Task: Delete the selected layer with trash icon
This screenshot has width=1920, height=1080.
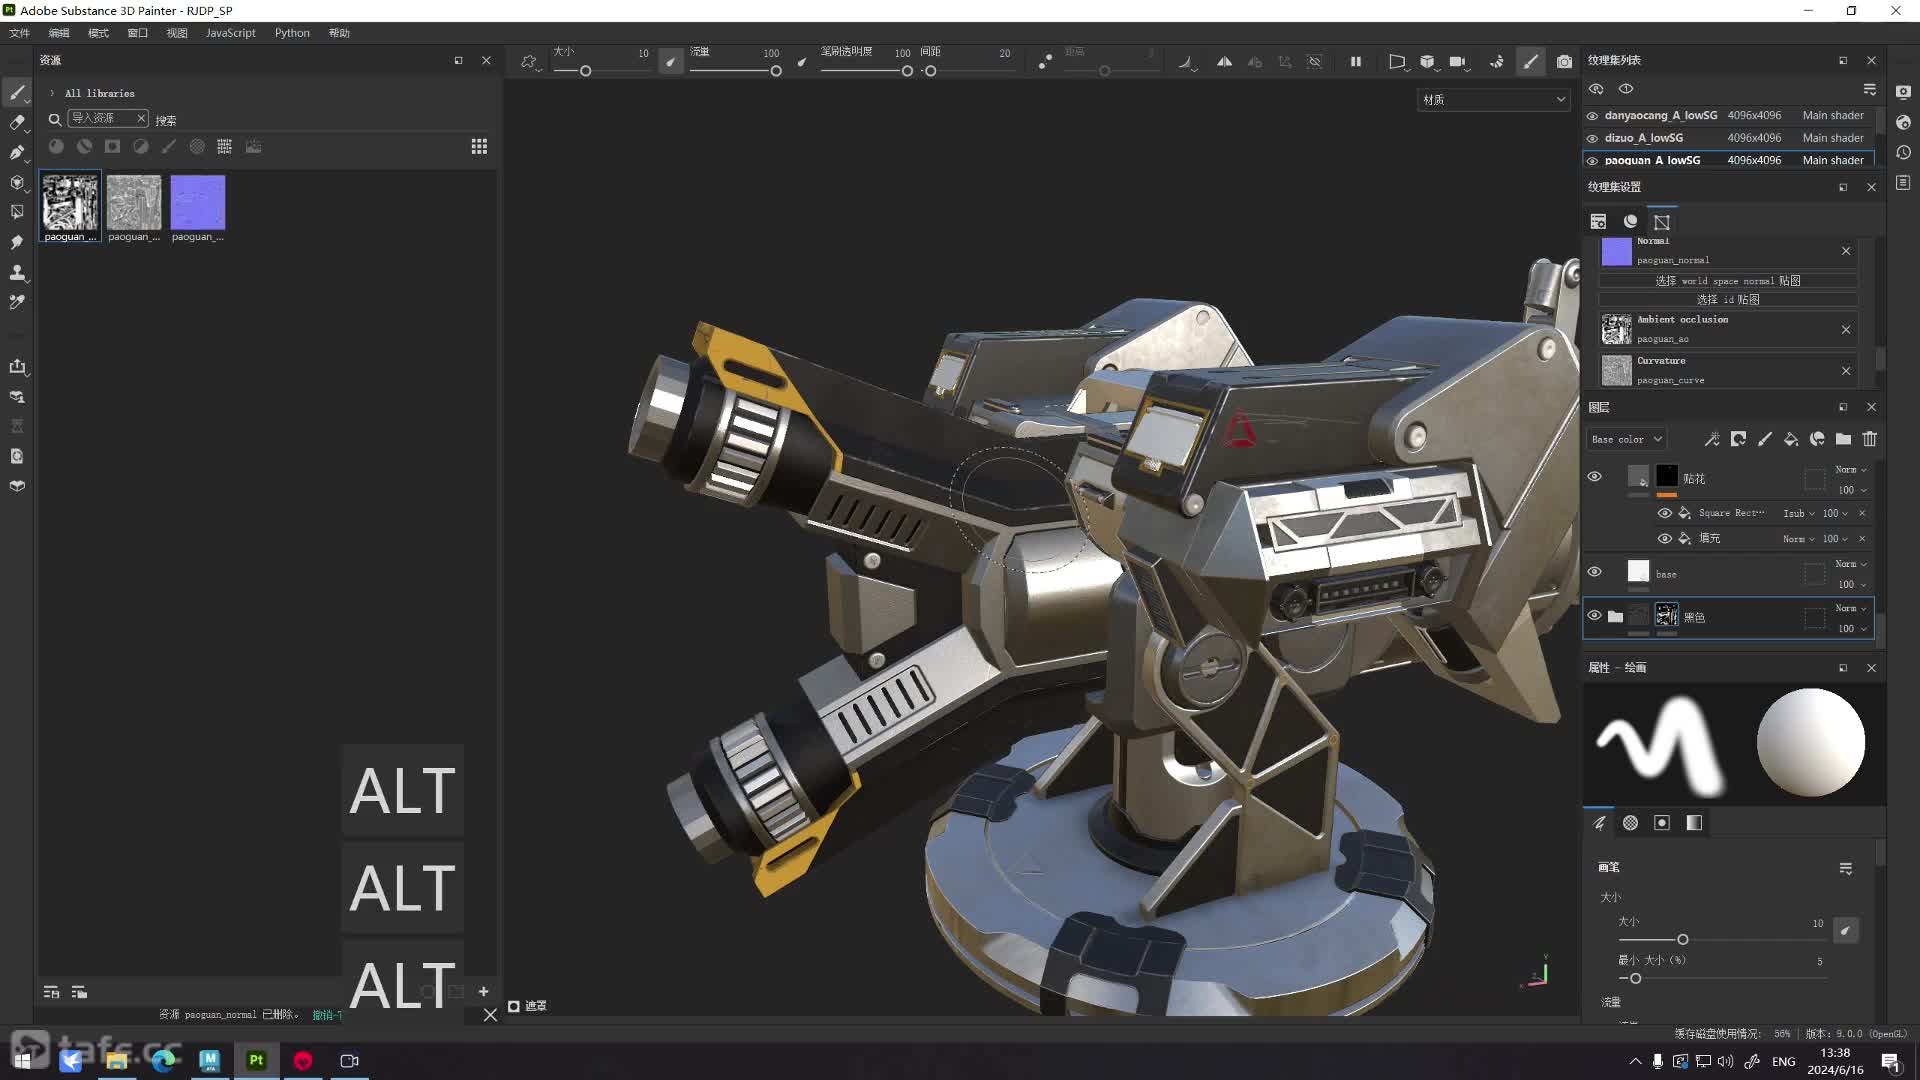Action: (x=1869, y=439)
